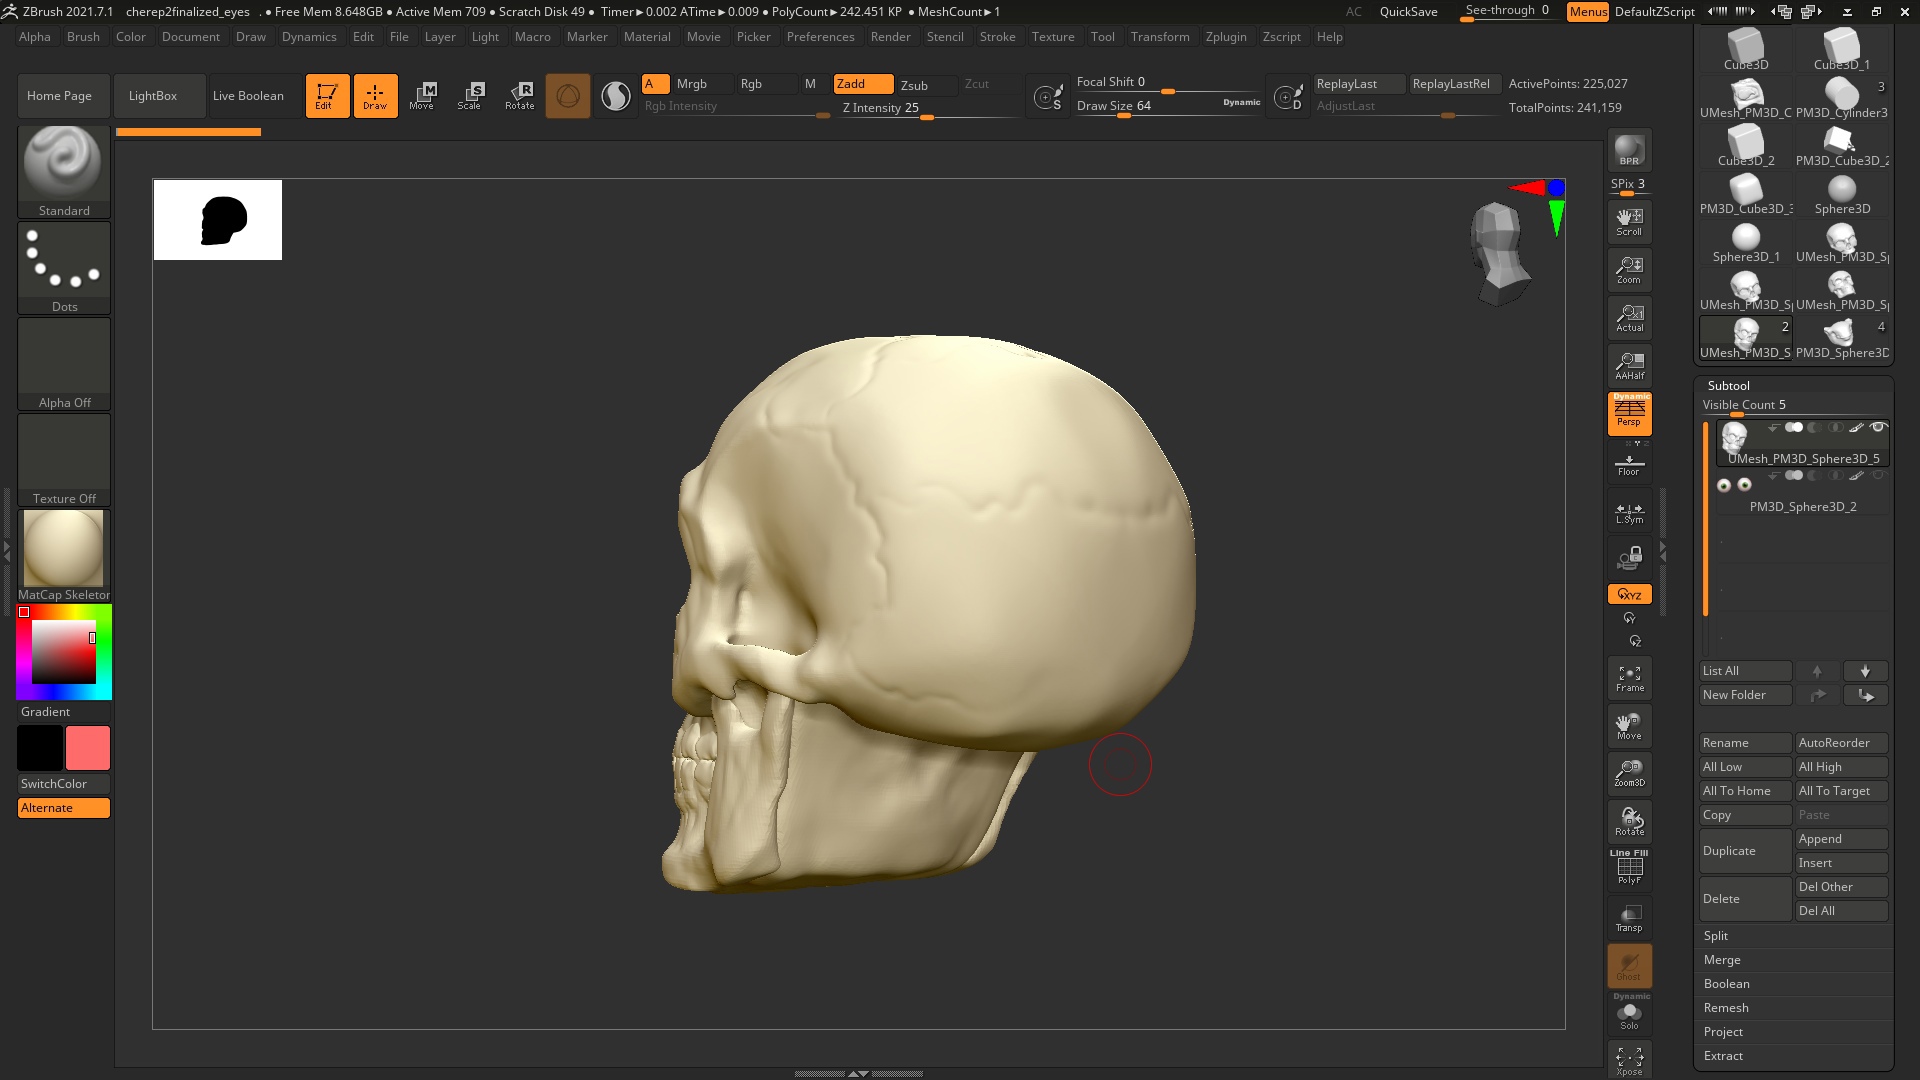Activate the Move transform tool
Screen dimensions: 1920x1080
(x=422, y=95)
